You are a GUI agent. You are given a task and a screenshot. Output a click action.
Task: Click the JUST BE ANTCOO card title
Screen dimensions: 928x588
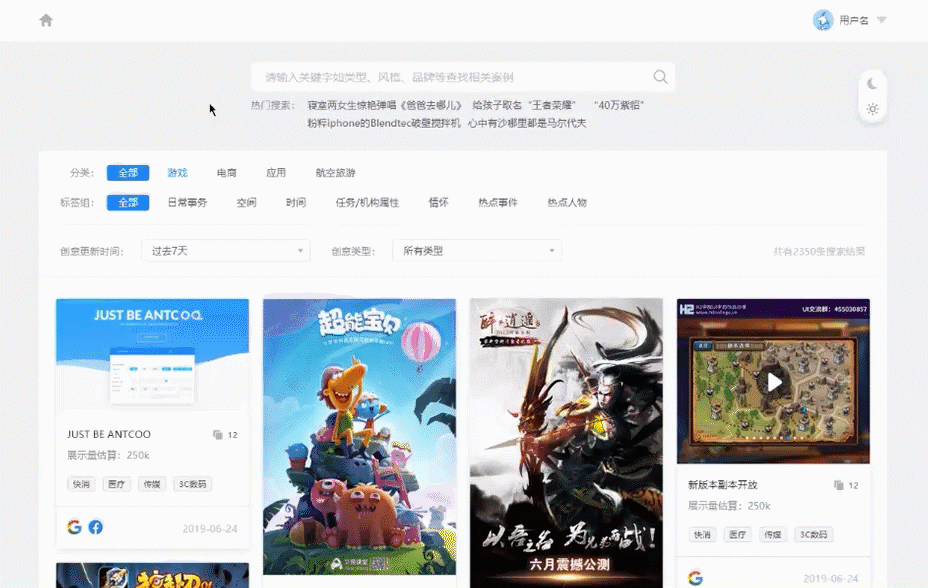click(x=109, y=434)
